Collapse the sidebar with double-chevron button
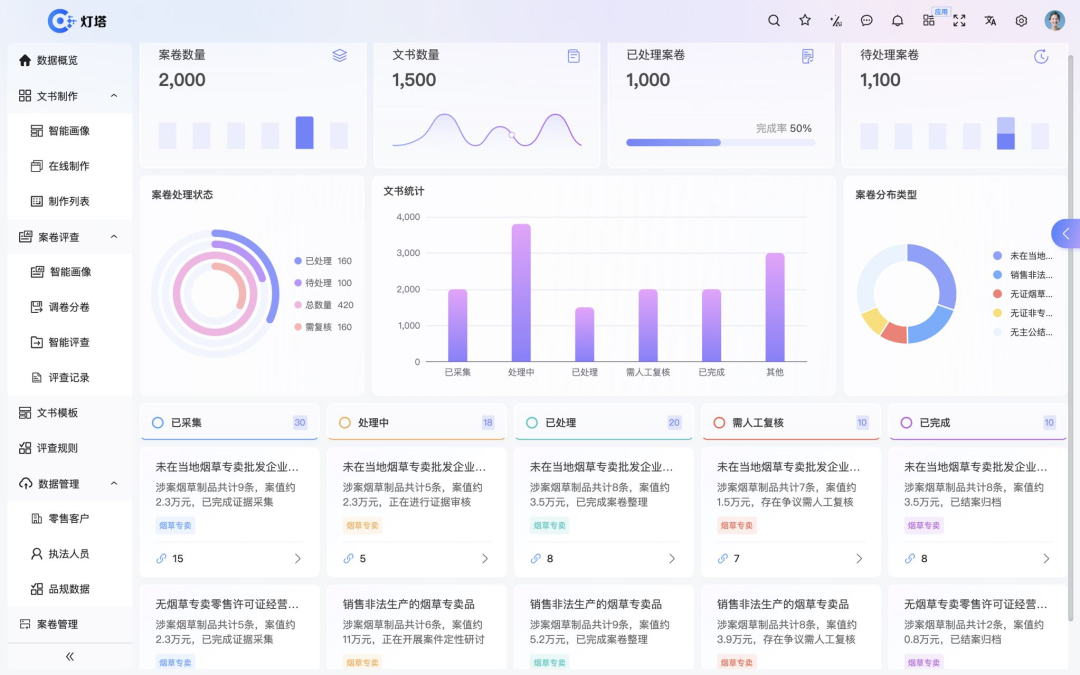 70,657
